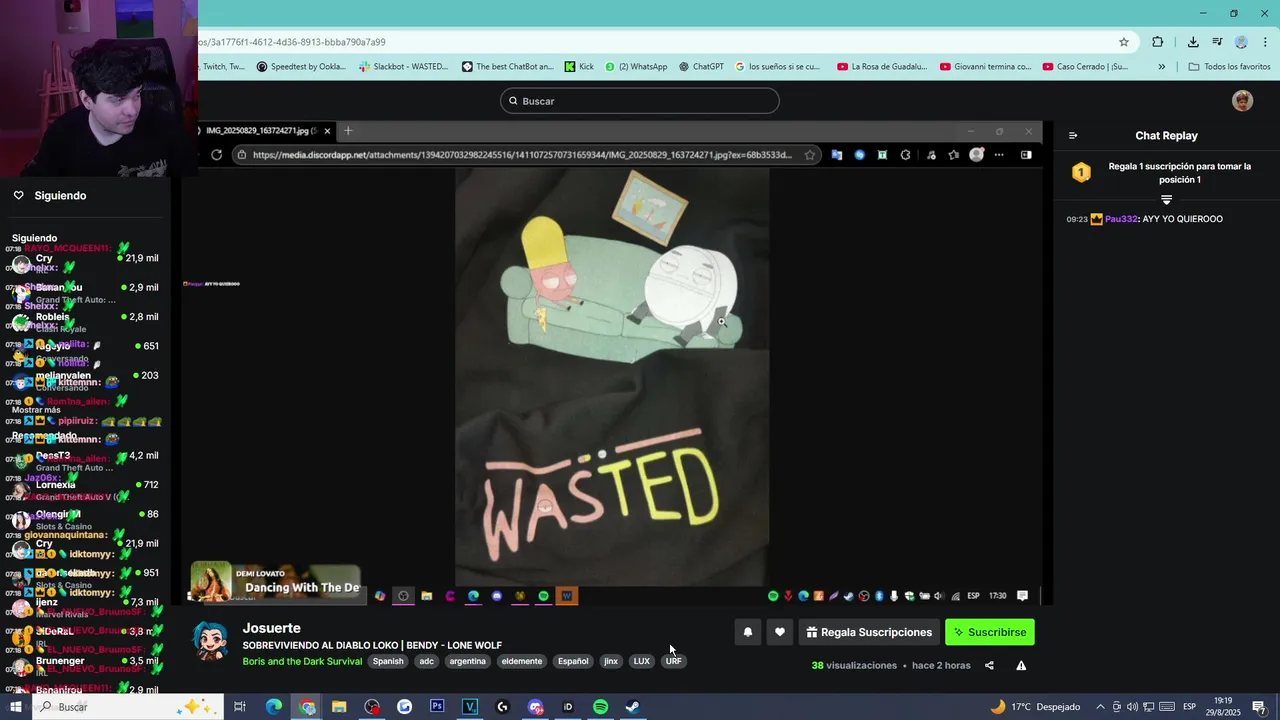Open Speedtest by Ookla bookmark
1280x720 pixels.
coord(301,67)
